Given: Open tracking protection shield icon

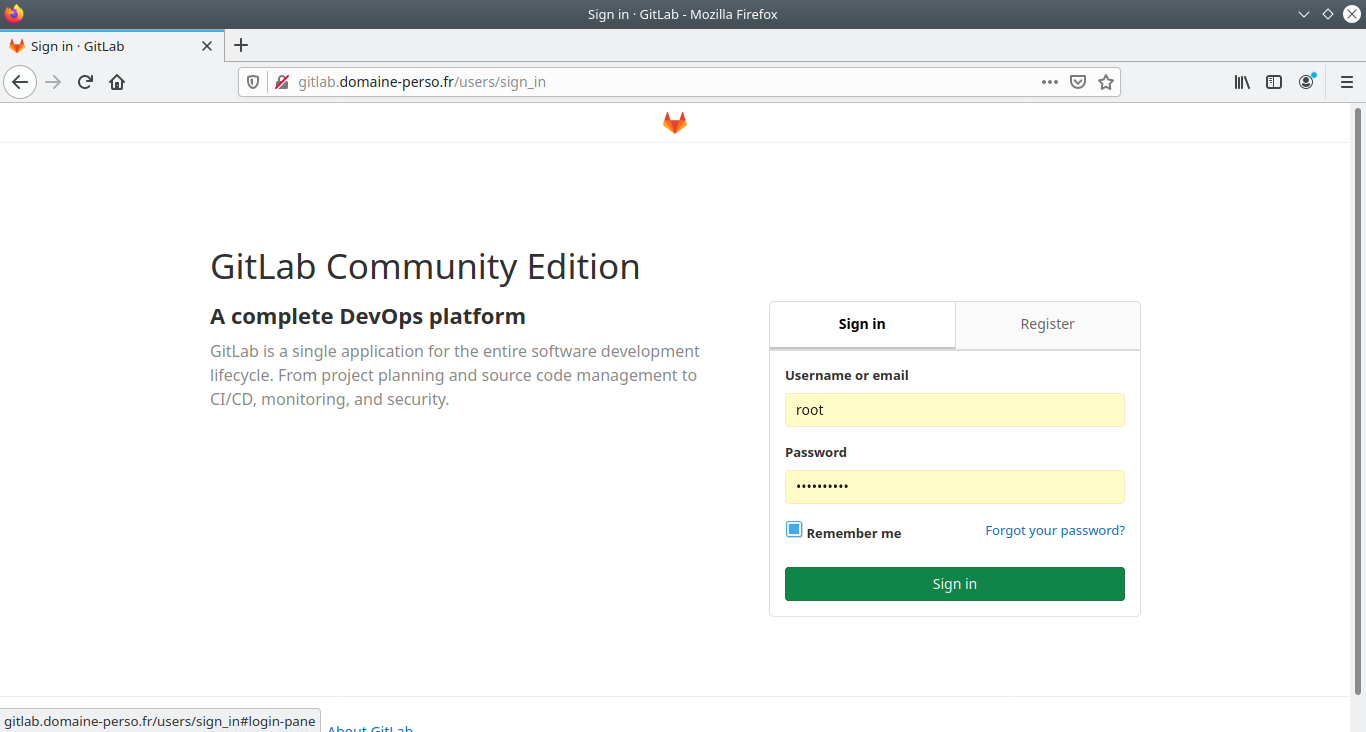Looking at the screenshot, I should 254,82.
